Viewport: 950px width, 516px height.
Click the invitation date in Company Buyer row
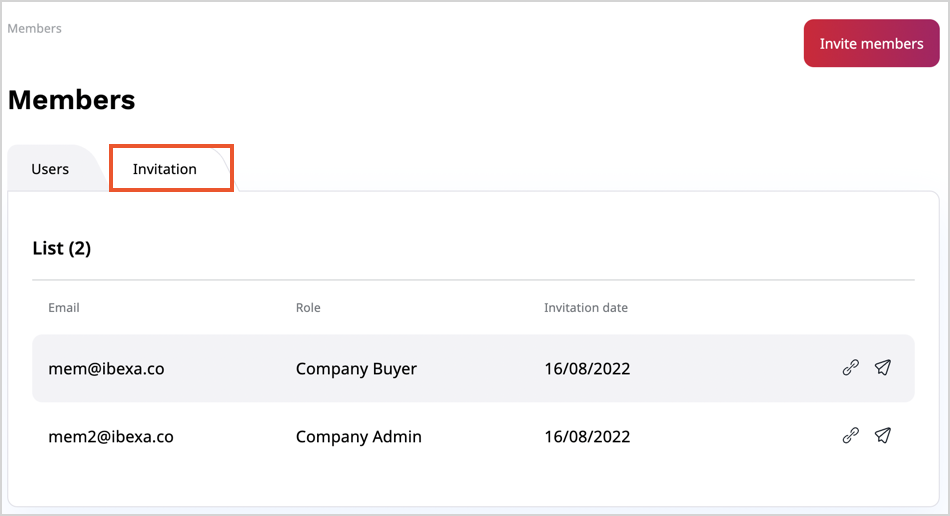[x=587, y=369]
